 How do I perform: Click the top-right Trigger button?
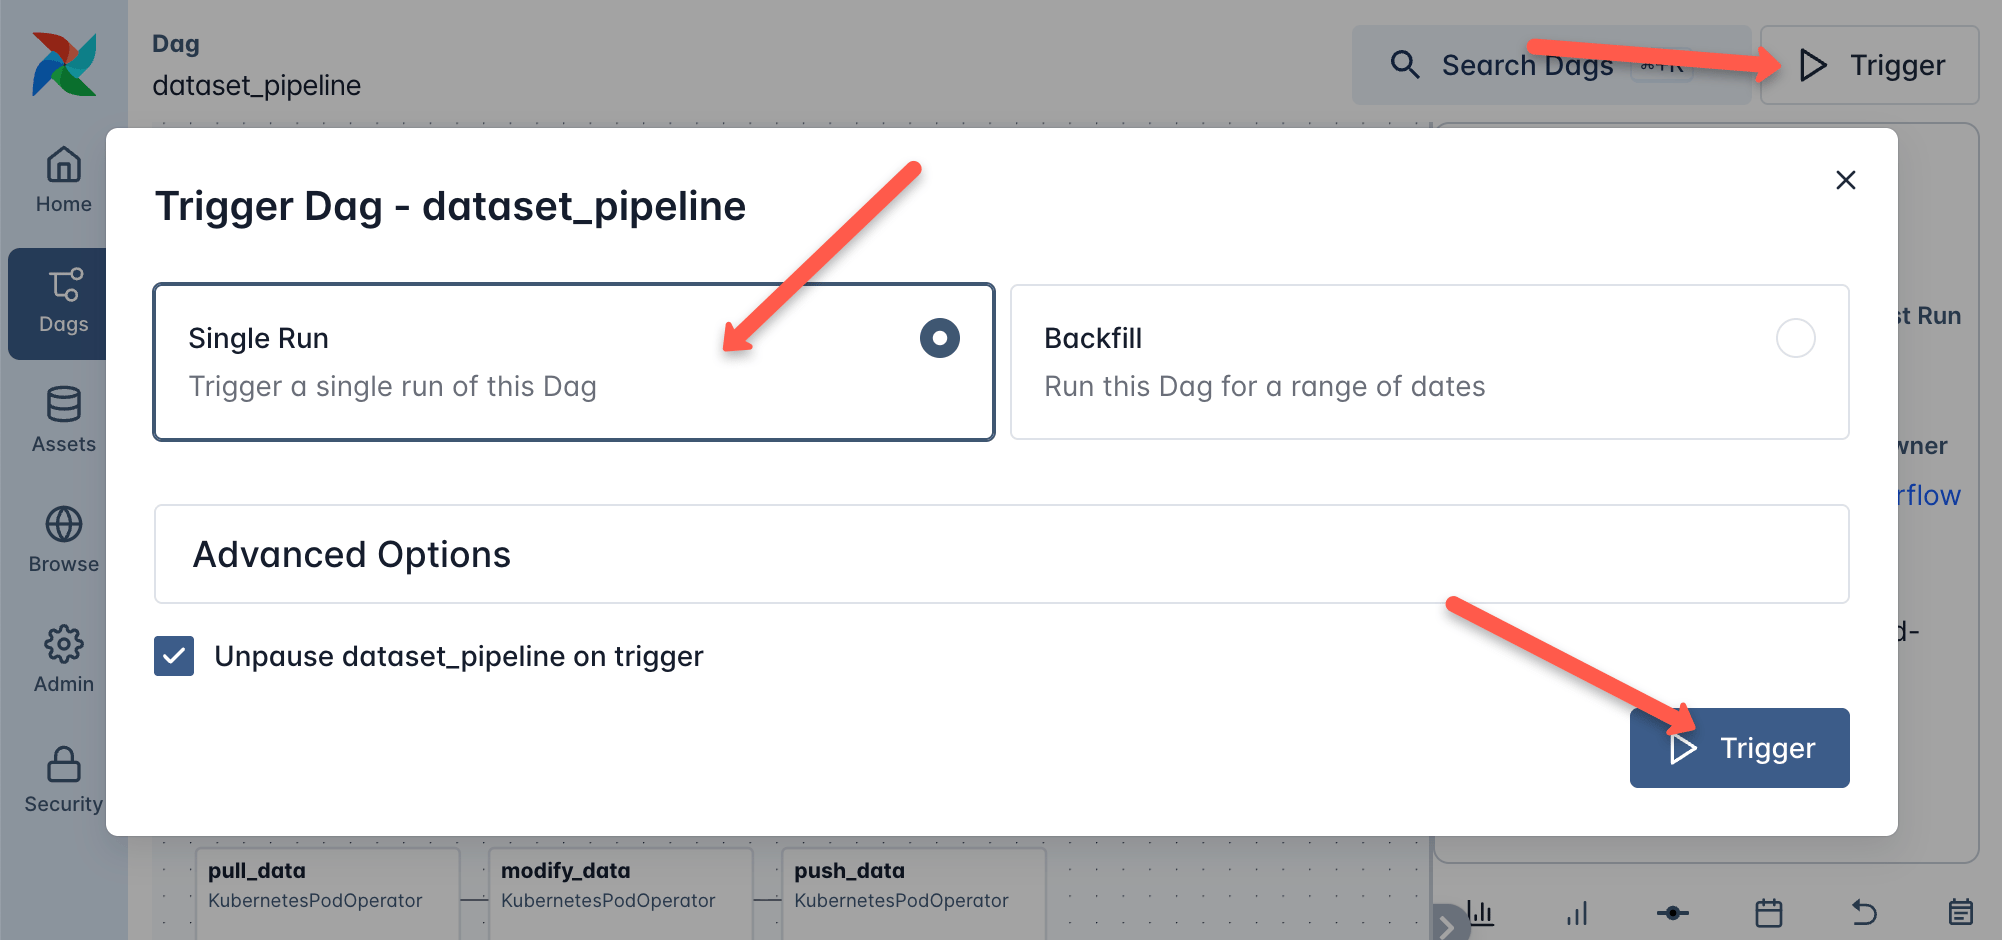(1870, 65)
